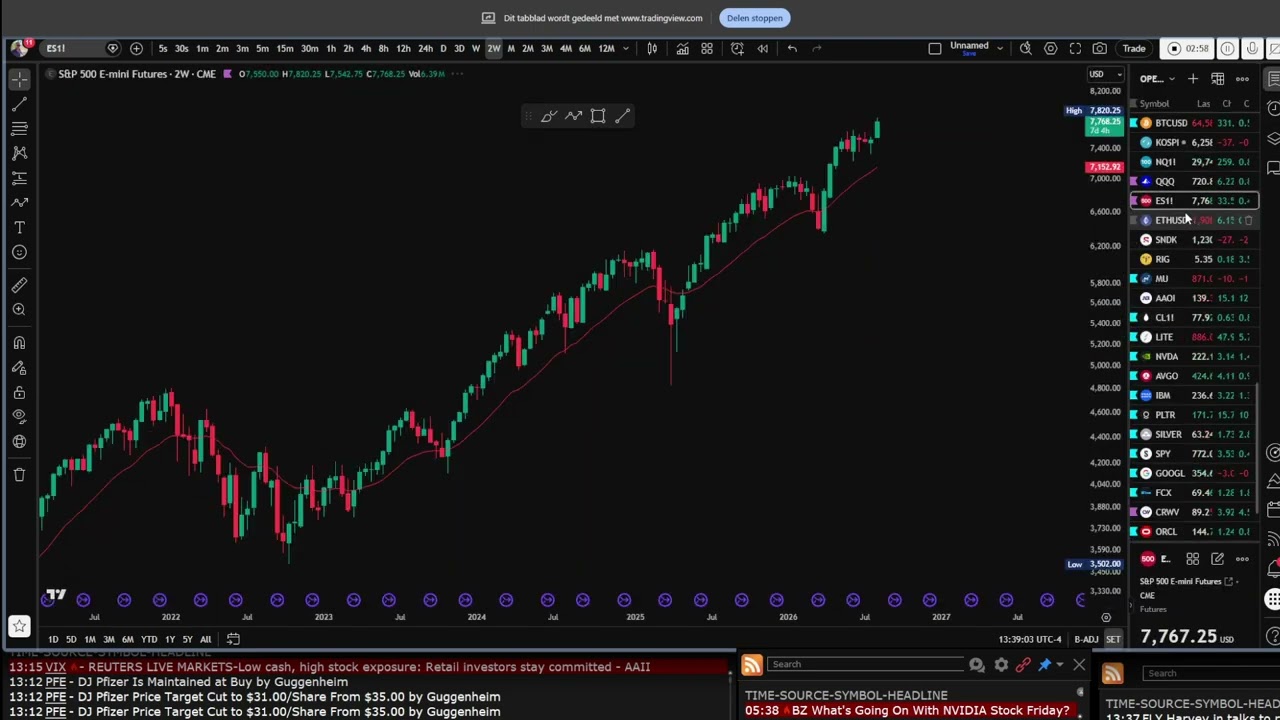Viewport: 1280px width, 720px height.
Task: Open chart settings hexagon icon
Action: [1050, 48]
